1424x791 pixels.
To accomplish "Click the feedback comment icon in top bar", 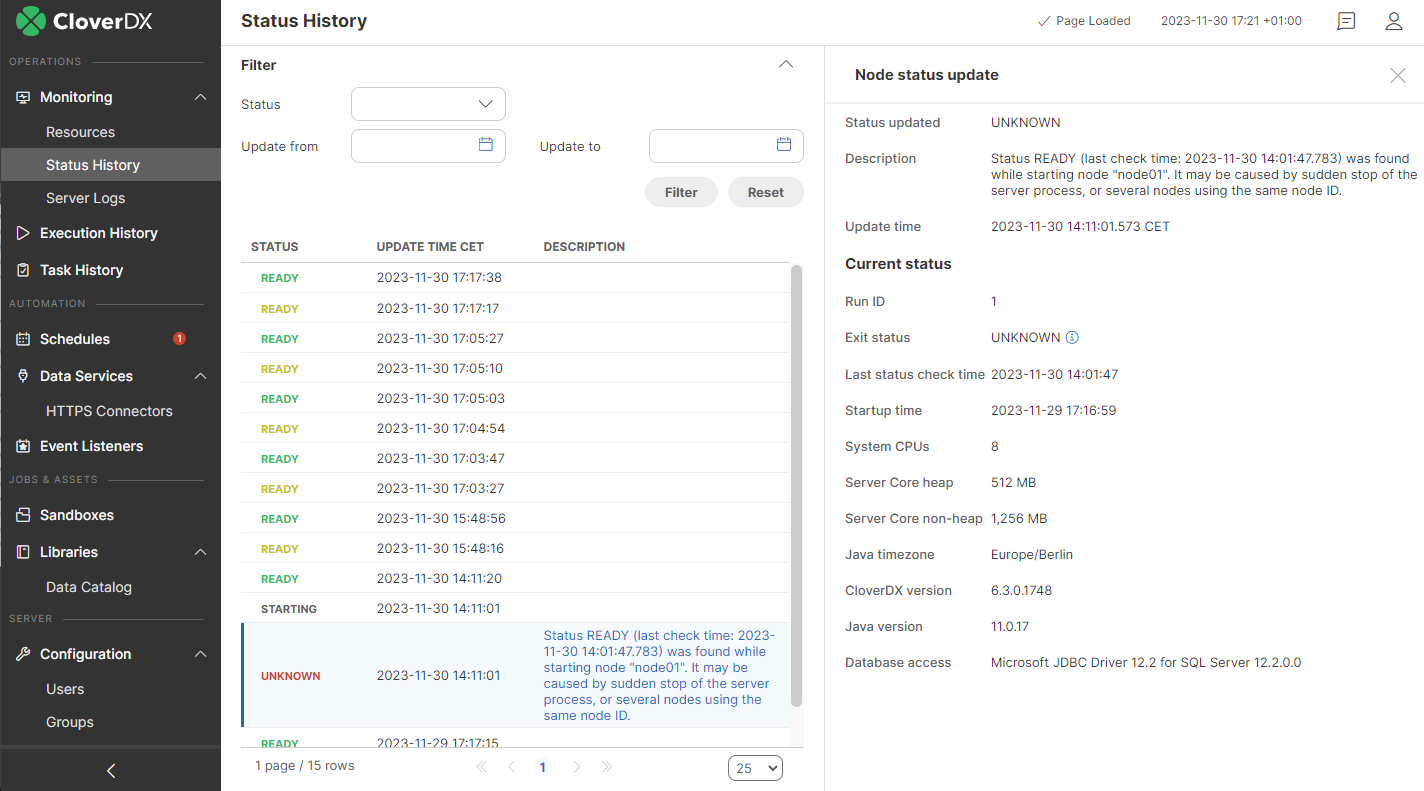I will (x=1345, y=21).
